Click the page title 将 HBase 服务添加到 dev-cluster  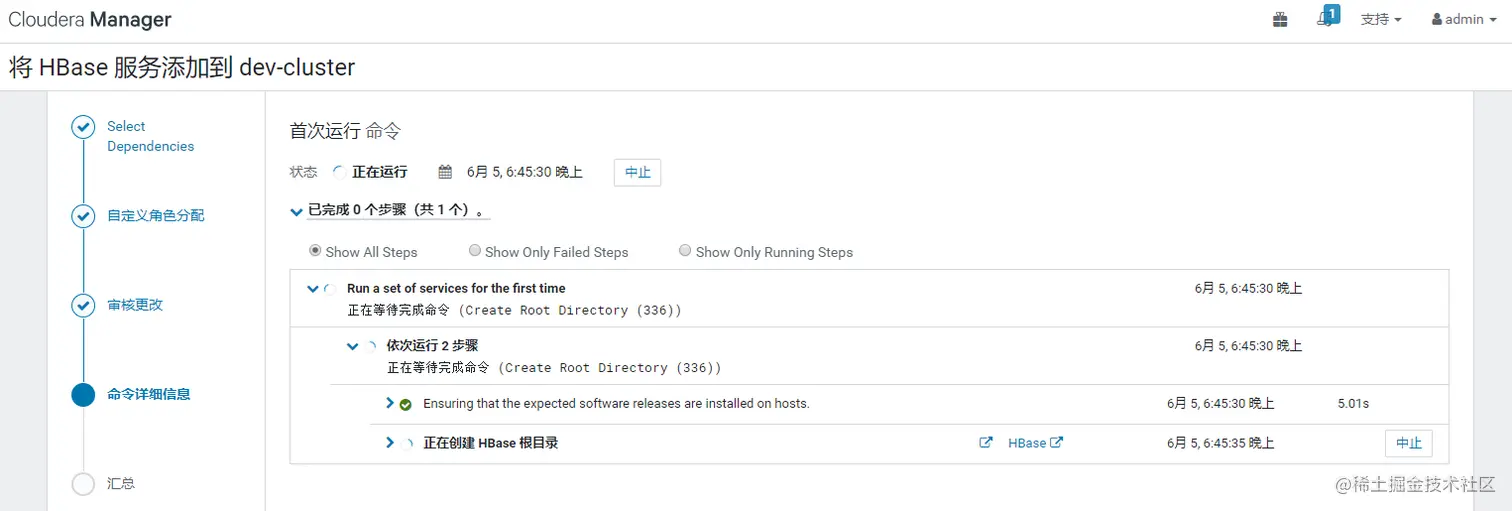click(182, 67)
